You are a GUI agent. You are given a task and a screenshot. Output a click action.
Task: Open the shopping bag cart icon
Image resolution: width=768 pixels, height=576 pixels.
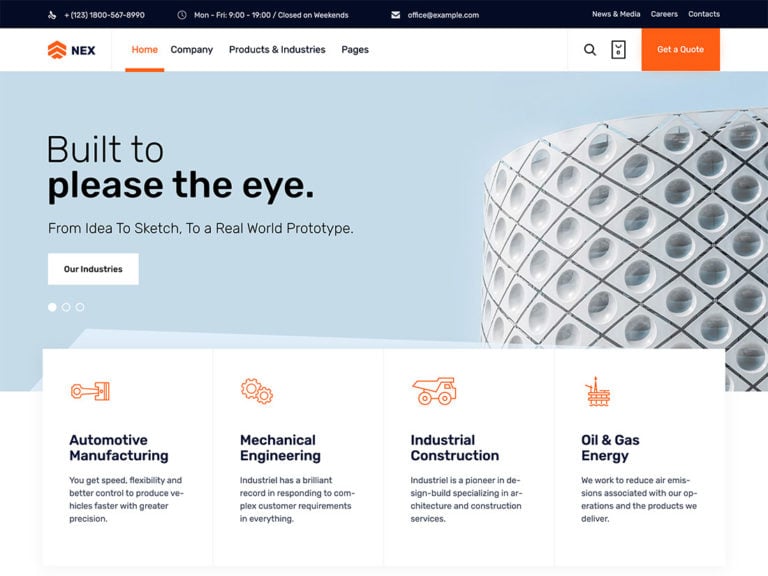(618, 49)
